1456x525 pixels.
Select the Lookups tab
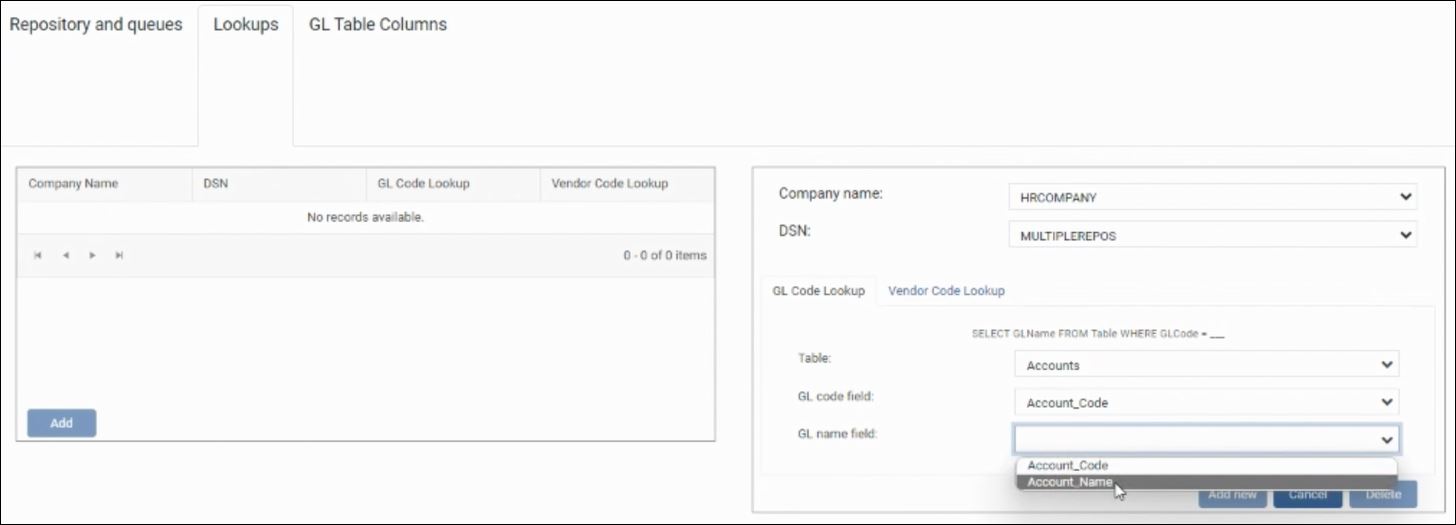tap(246, 25)
